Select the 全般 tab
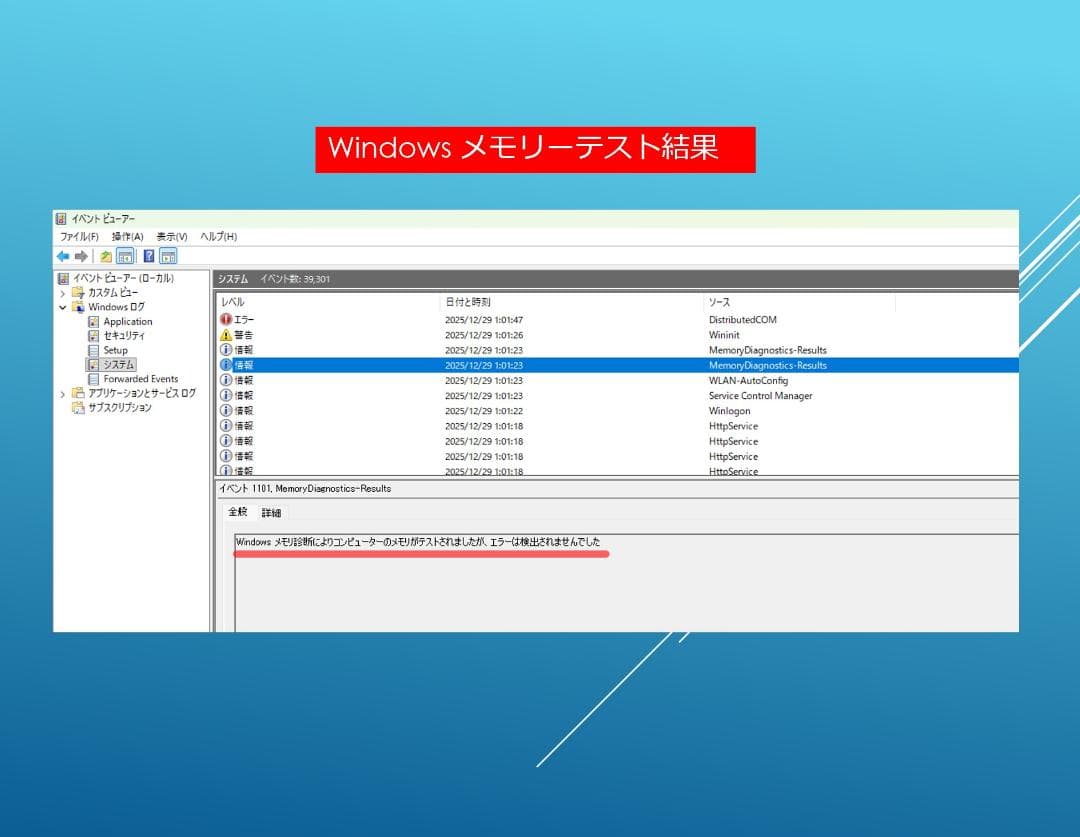Image resolution: width=1080 pixels, height=837 pixels. click(238, 512)
